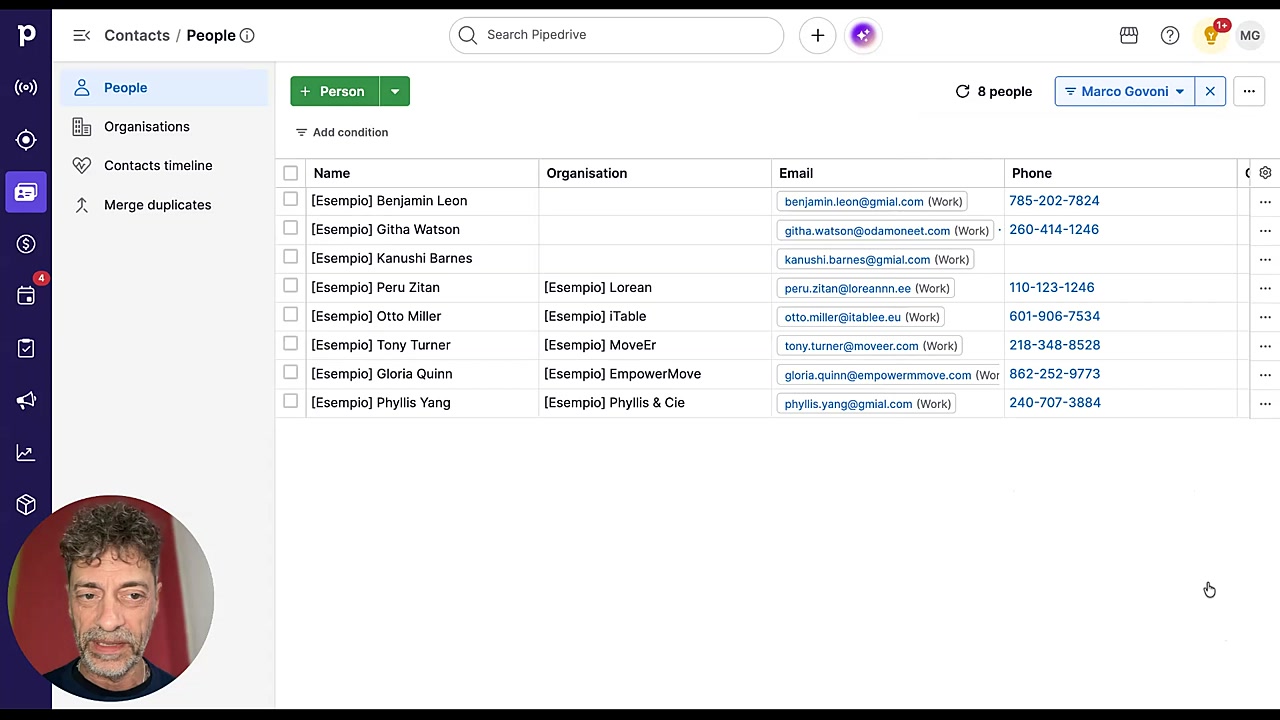Image resolution: width=1280 pixels, height=720 pixels.
Task: Expand the Person button dropdown arrow
Action: pos(395,91)
